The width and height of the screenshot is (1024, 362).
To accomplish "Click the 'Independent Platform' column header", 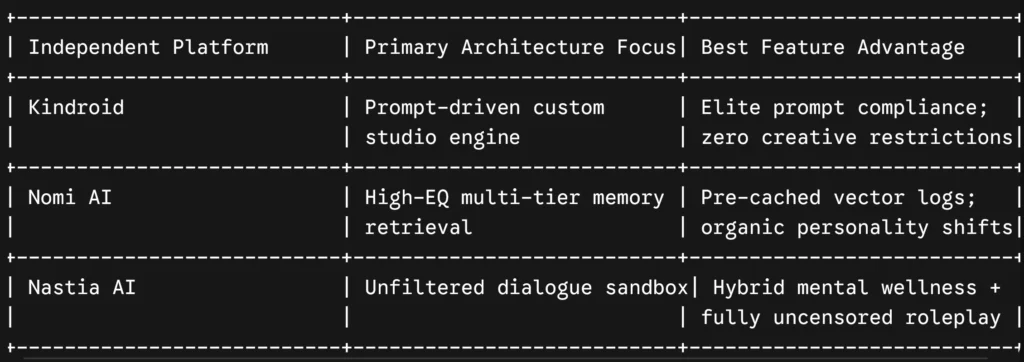I will pos(148,48).
